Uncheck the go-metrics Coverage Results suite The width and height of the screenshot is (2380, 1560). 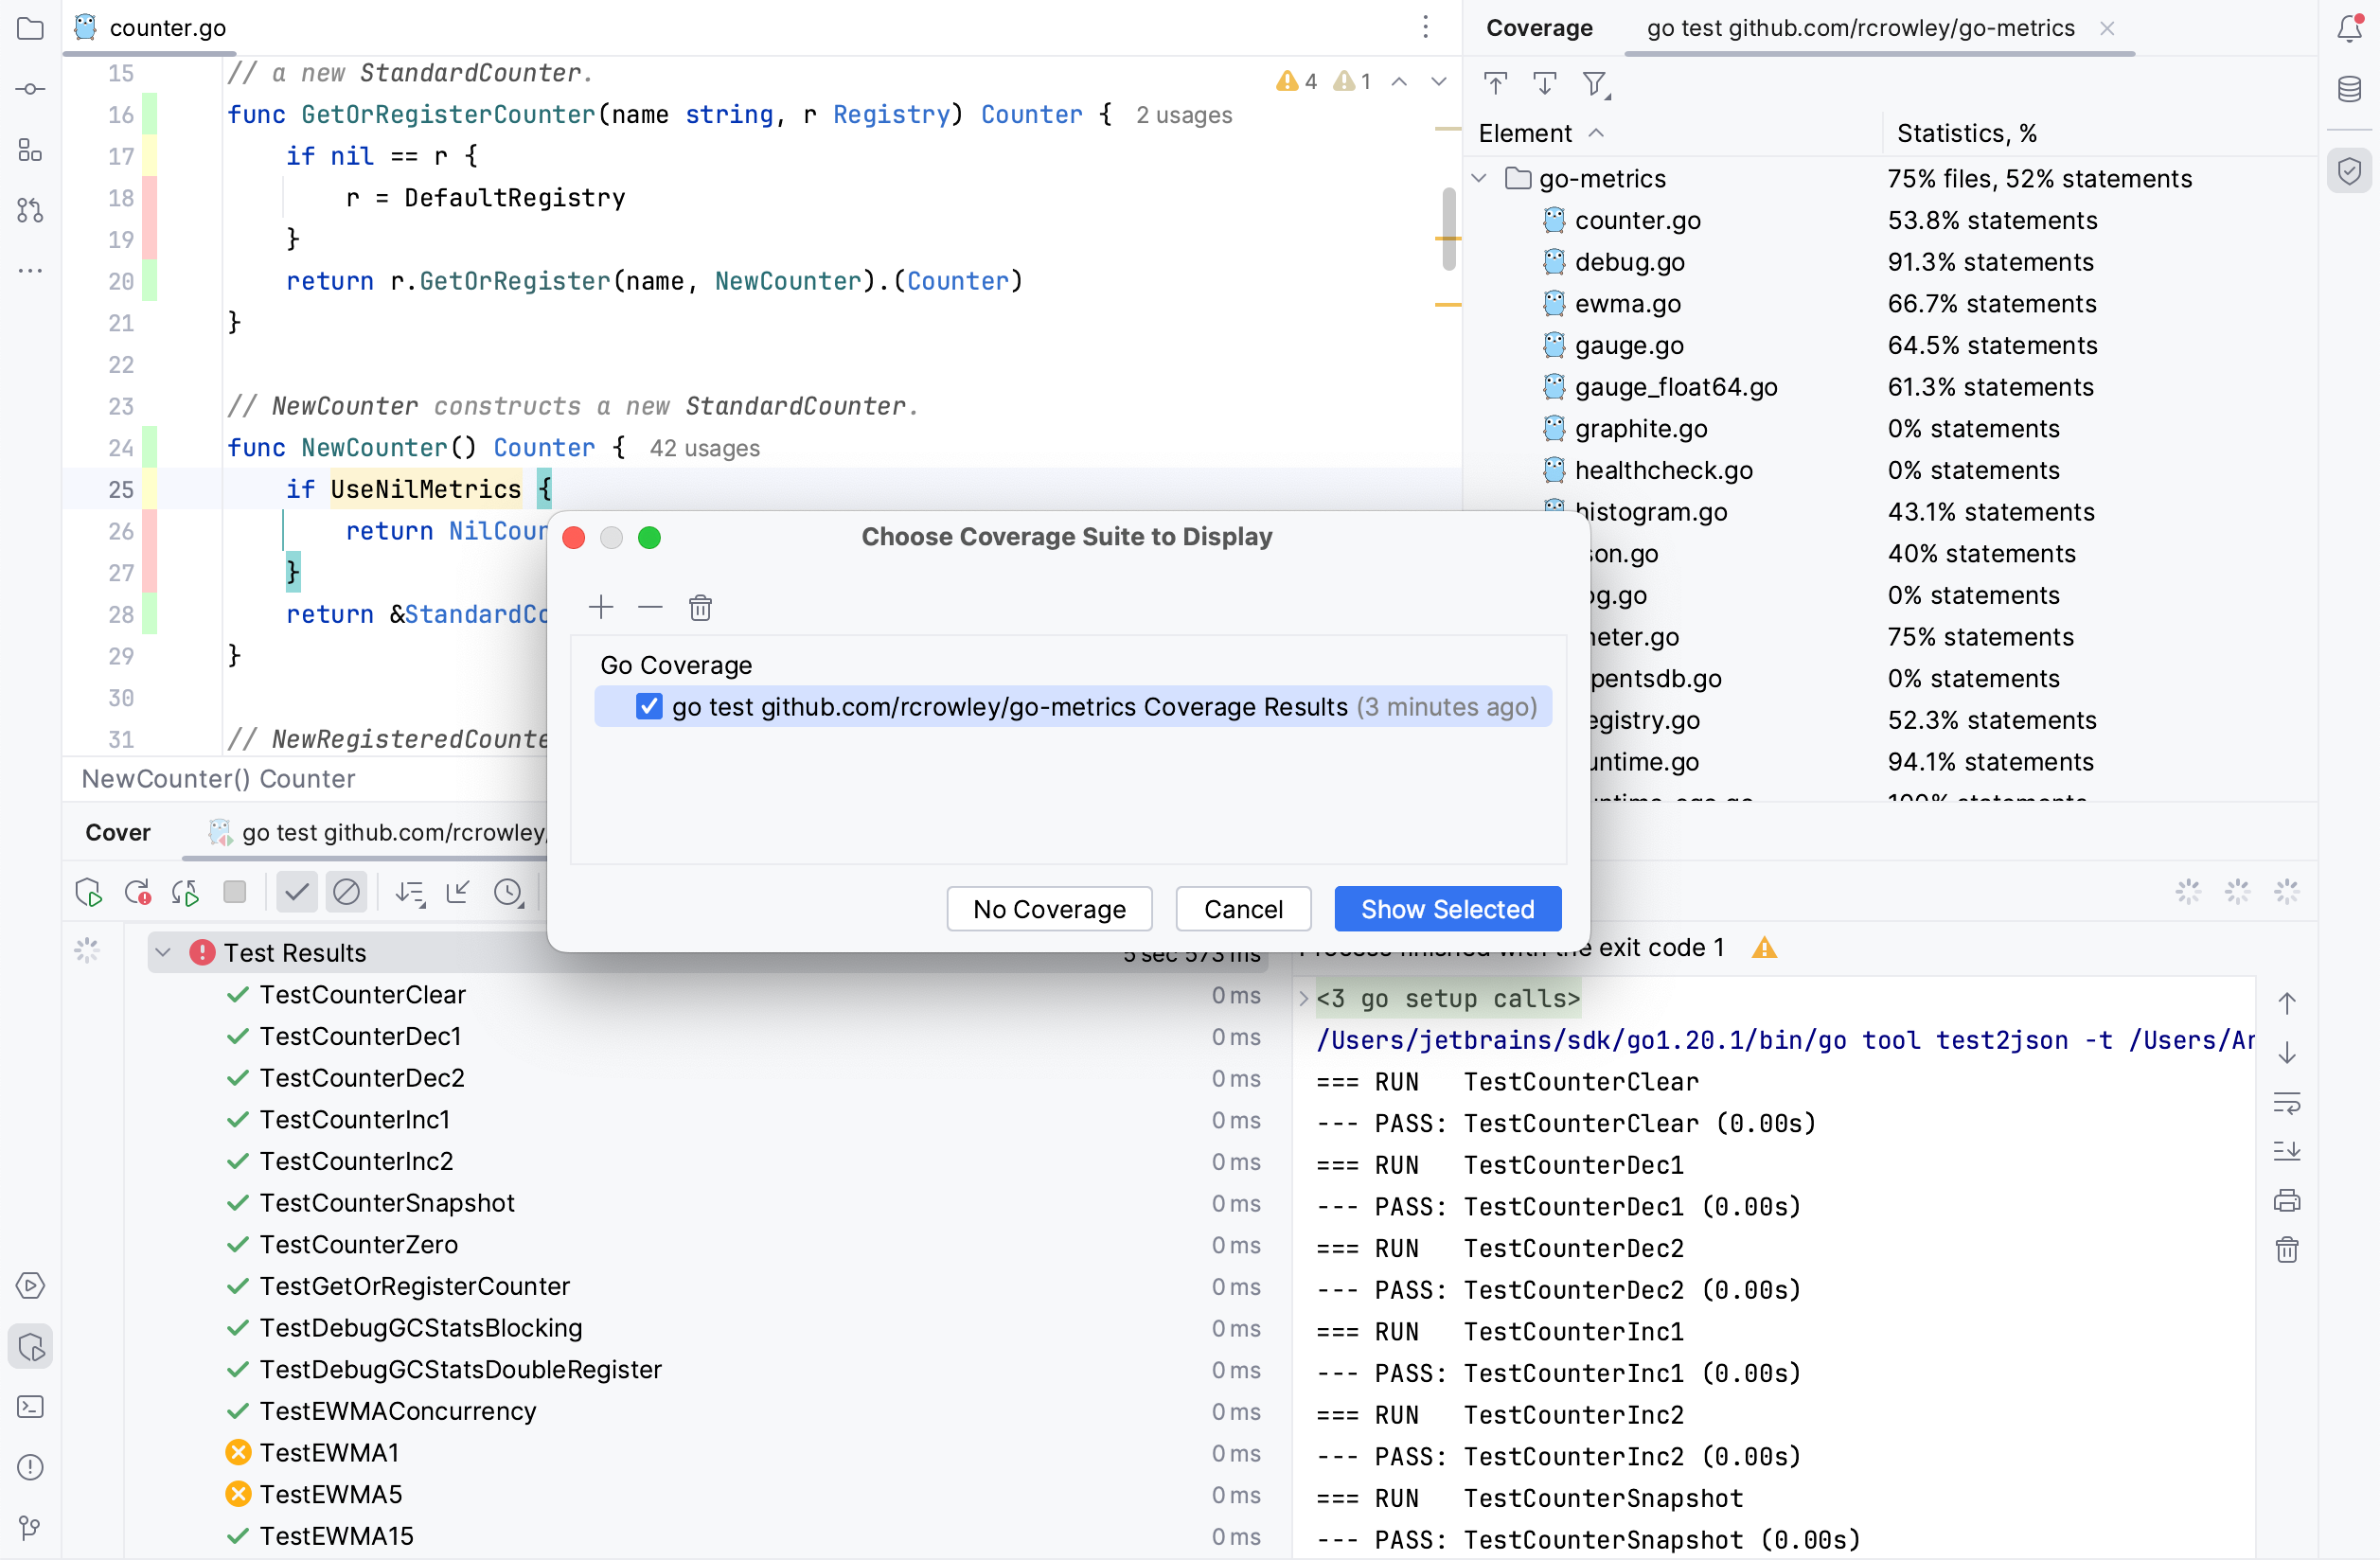(x=649, y=706)
